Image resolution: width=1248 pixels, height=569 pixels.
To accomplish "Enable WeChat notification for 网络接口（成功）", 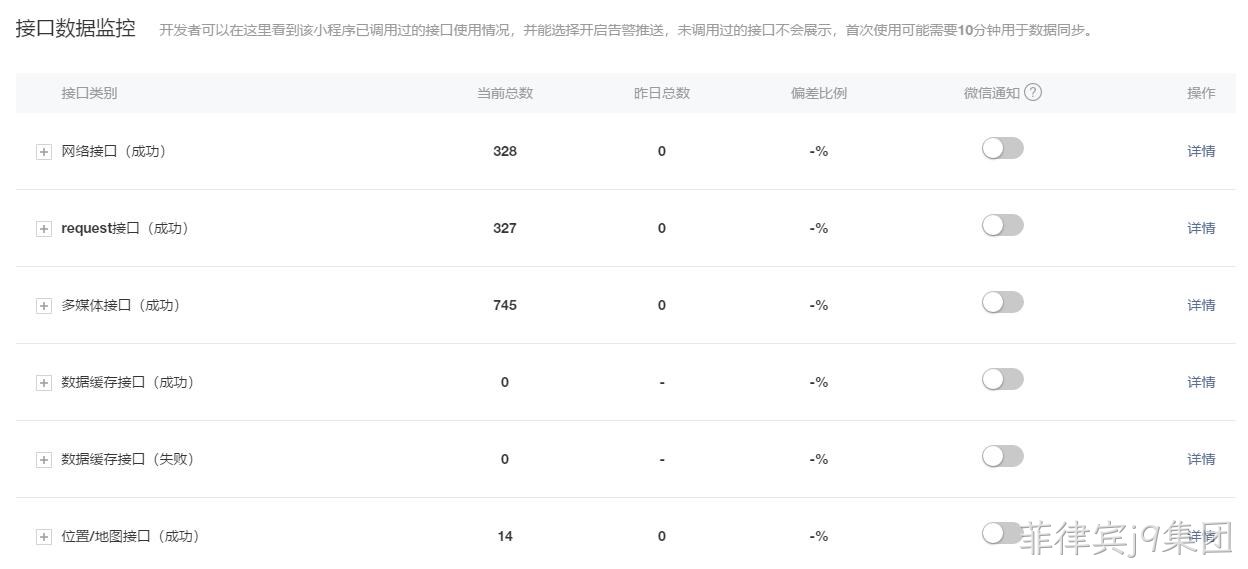I will point(1003,148).
